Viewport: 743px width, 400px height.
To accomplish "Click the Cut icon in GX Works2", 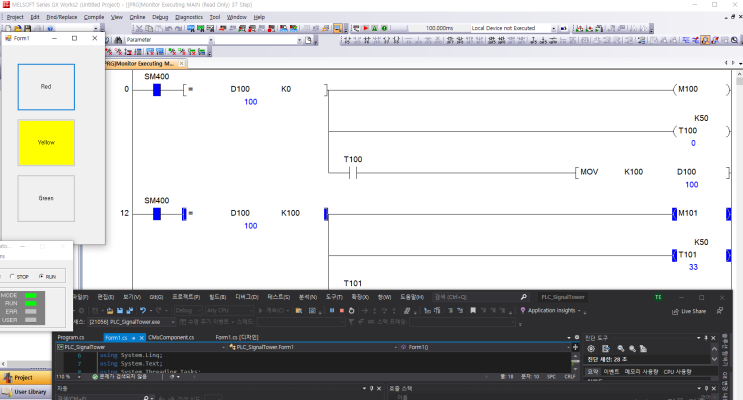I will [x=139, y=28].
